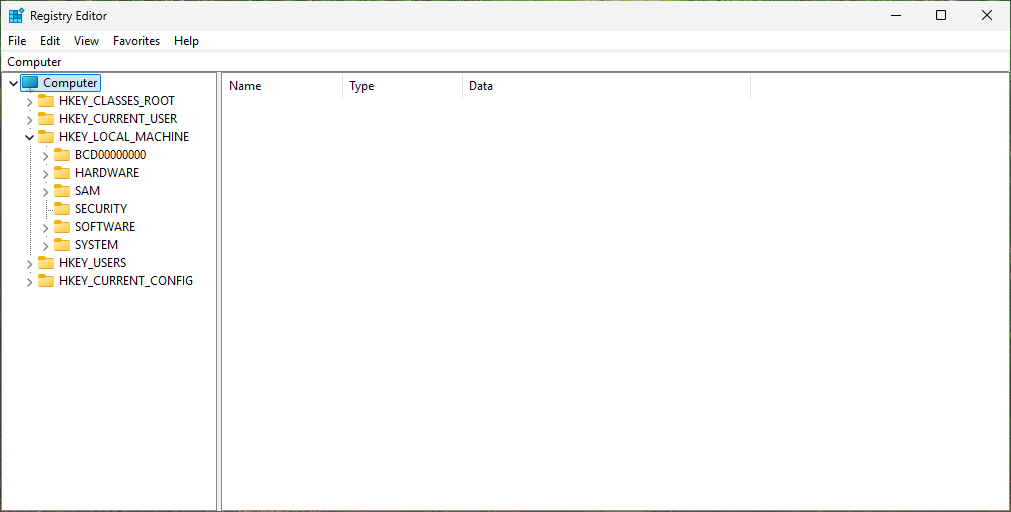Click the Computer root node icon
The height and width of the screenshot is (512, 1011).
30,83
